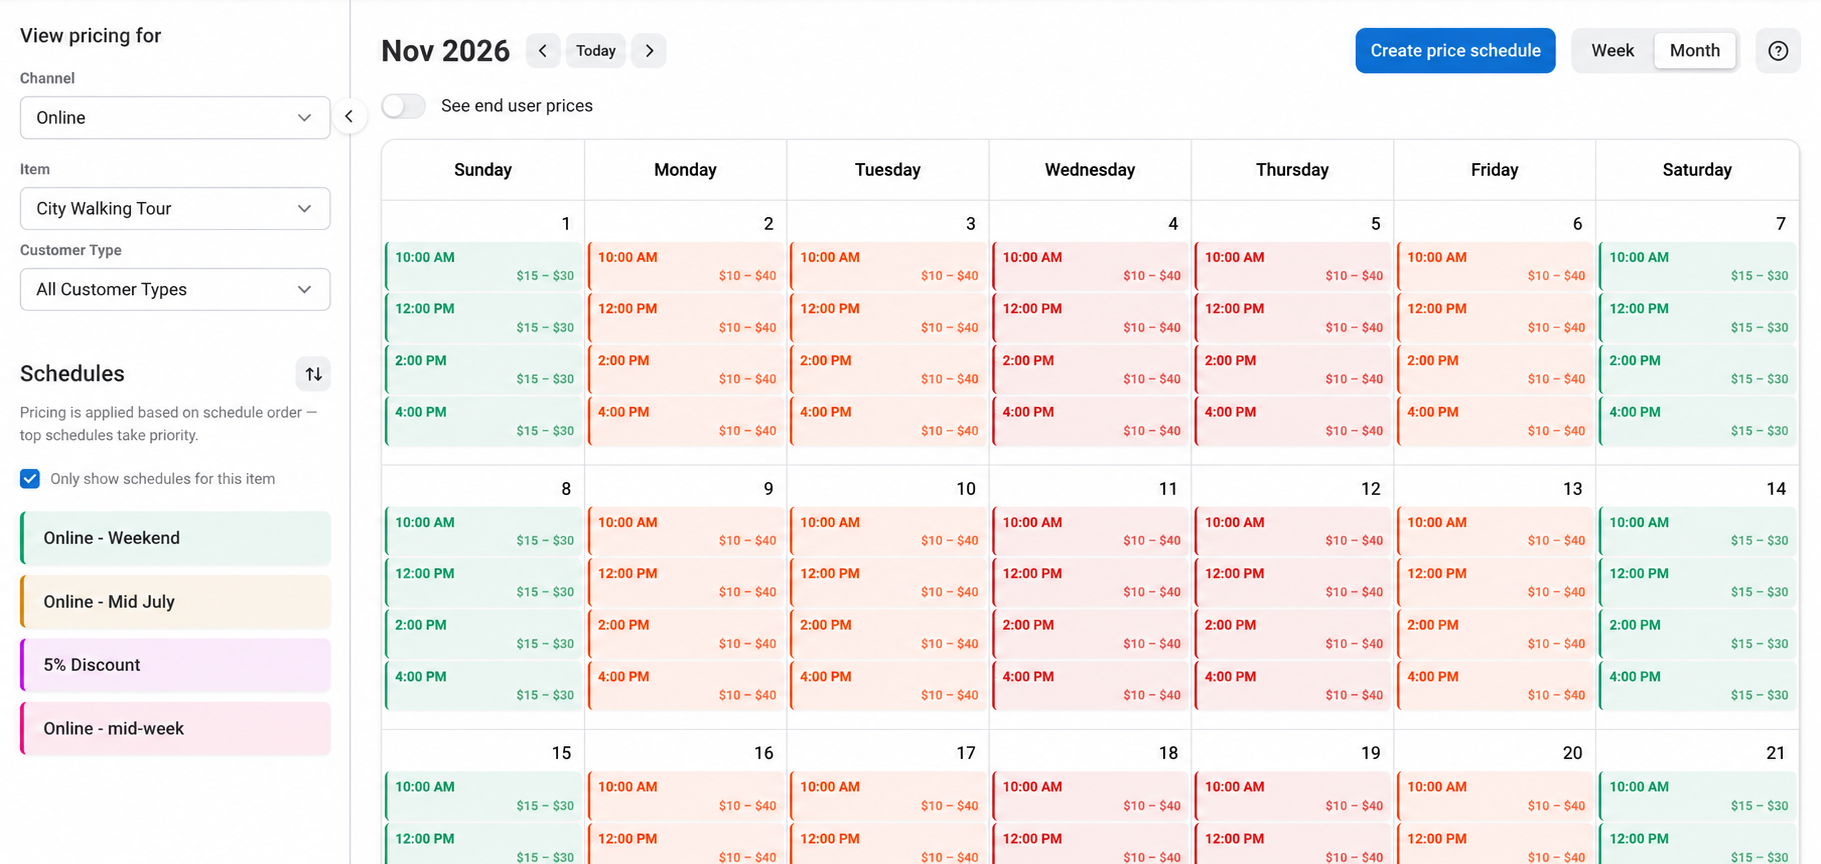Viewport: 1821px width, 864px height.
Task: Uncheck Only show schedules for this item
Action: coord(30,479)
